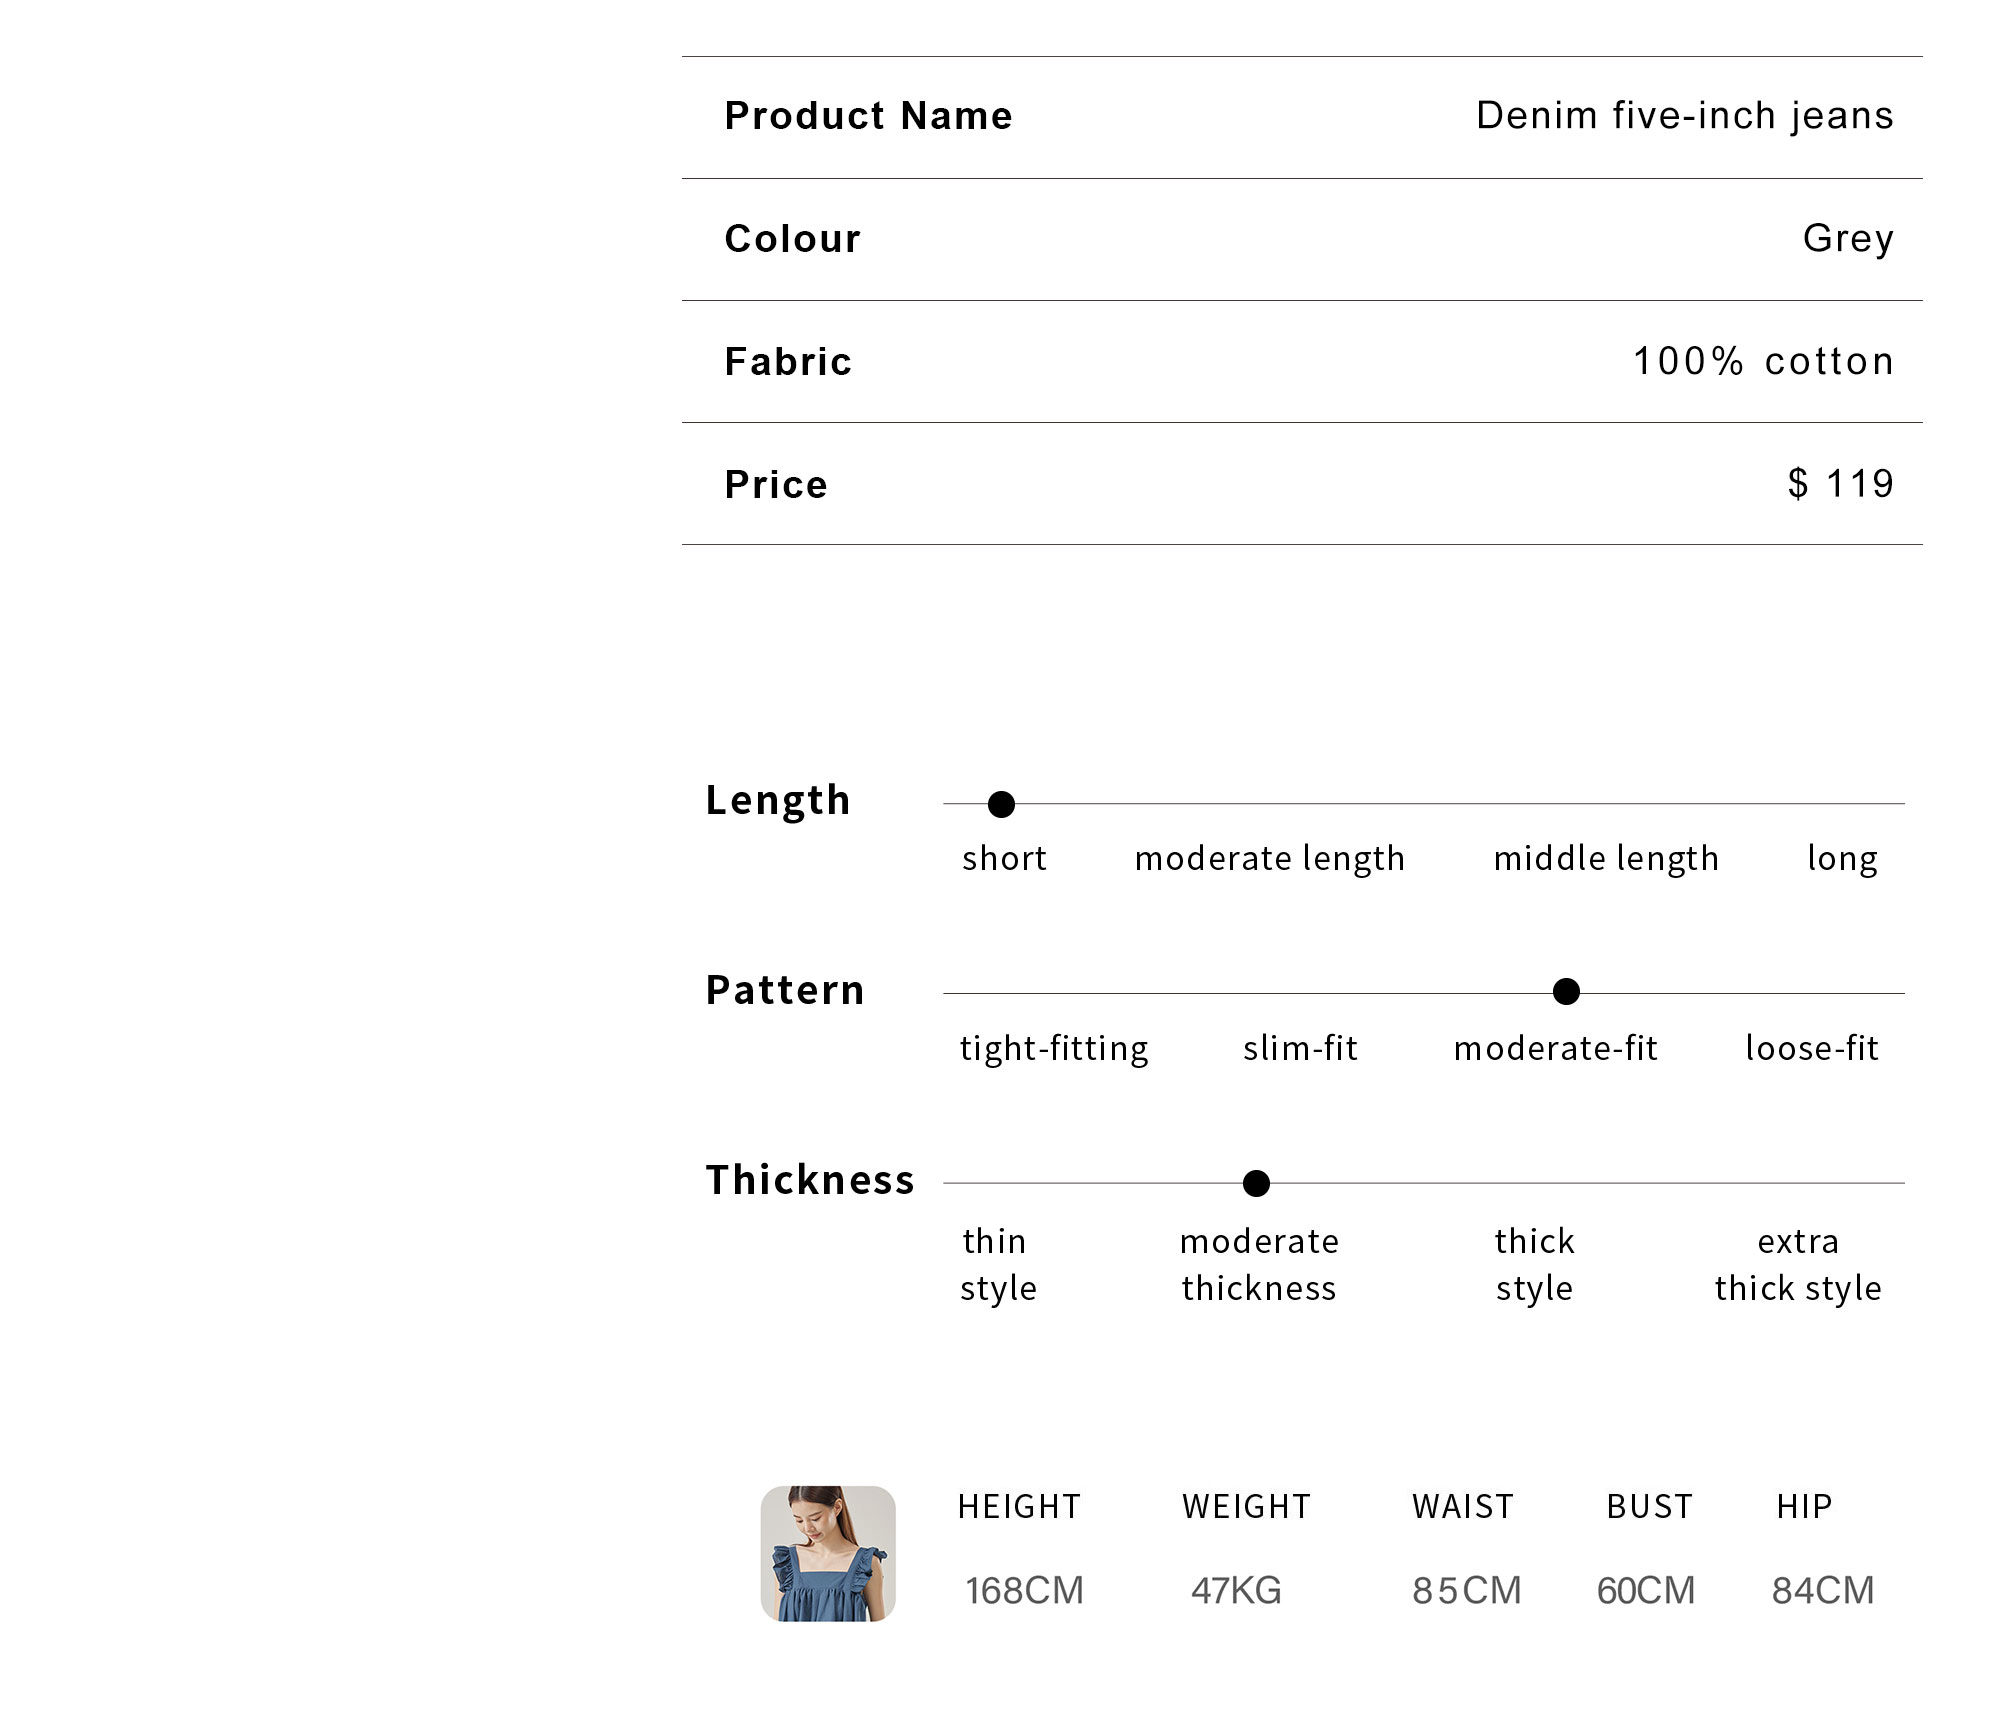Screen dimensions: 2000x1732
Task: Select the 'moderate length' label
Action: [x=1270, y=859]
